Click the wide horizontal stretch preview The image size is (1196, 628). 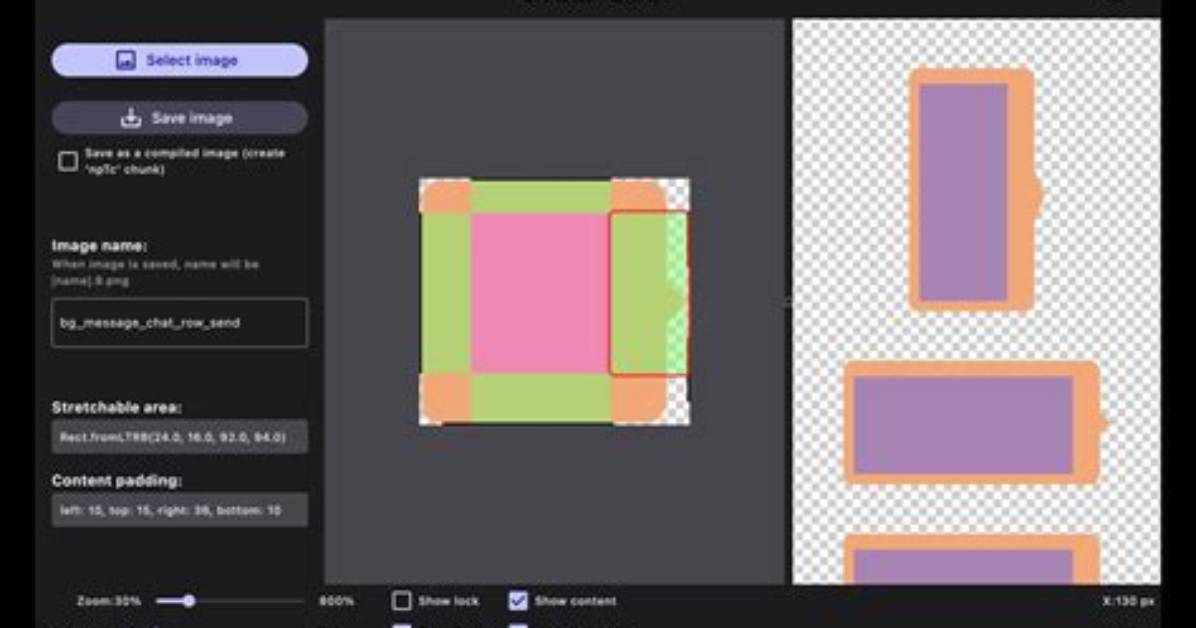click(x=974, y=423)
